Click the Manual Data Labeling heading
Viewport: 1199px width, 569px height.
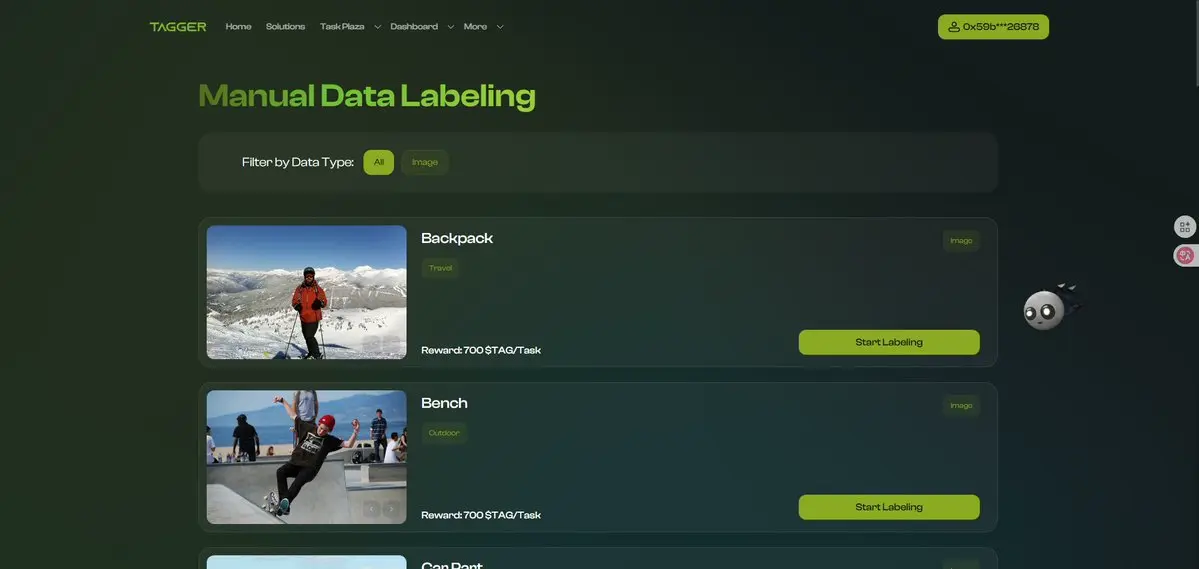(x=367, y=96)
